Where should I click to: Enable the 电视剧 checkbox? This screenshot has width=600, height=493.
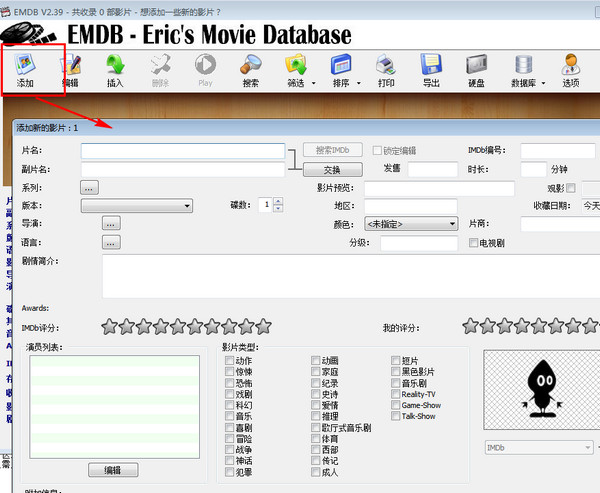(x=473, y=243)
